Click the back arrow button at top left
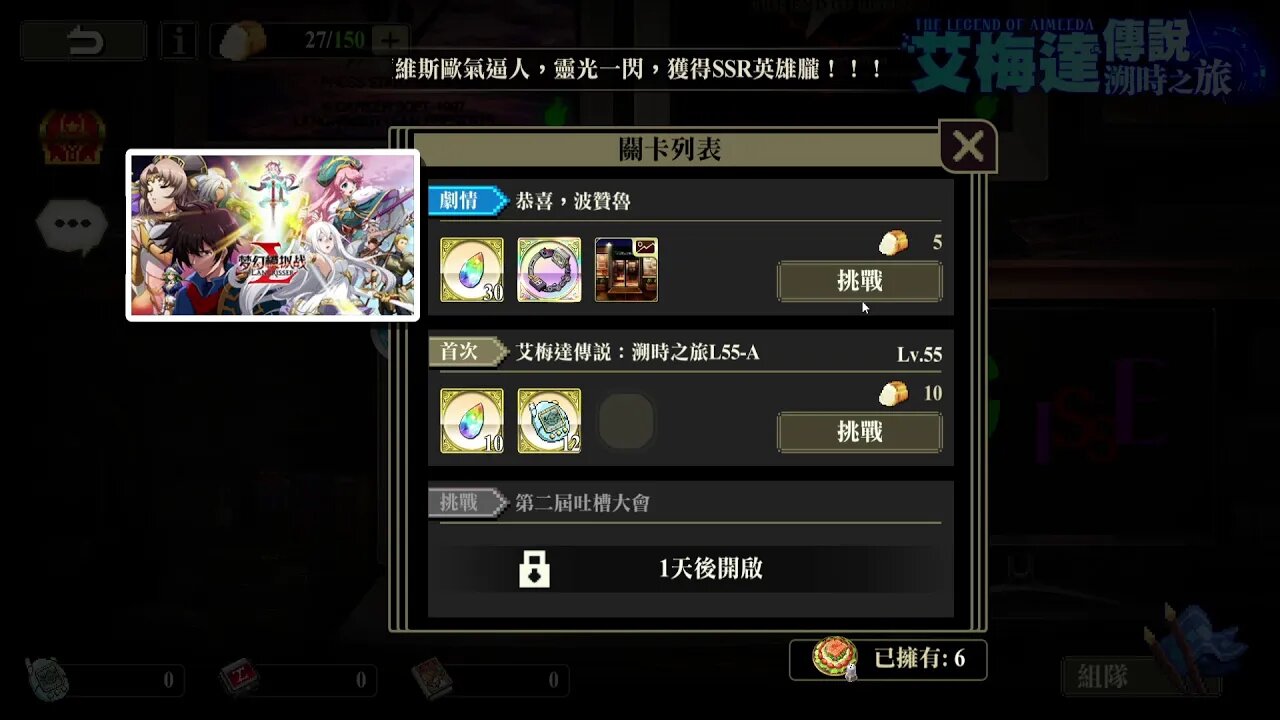This screenshot has width=1280, height=720. click(x=83, y=41)
